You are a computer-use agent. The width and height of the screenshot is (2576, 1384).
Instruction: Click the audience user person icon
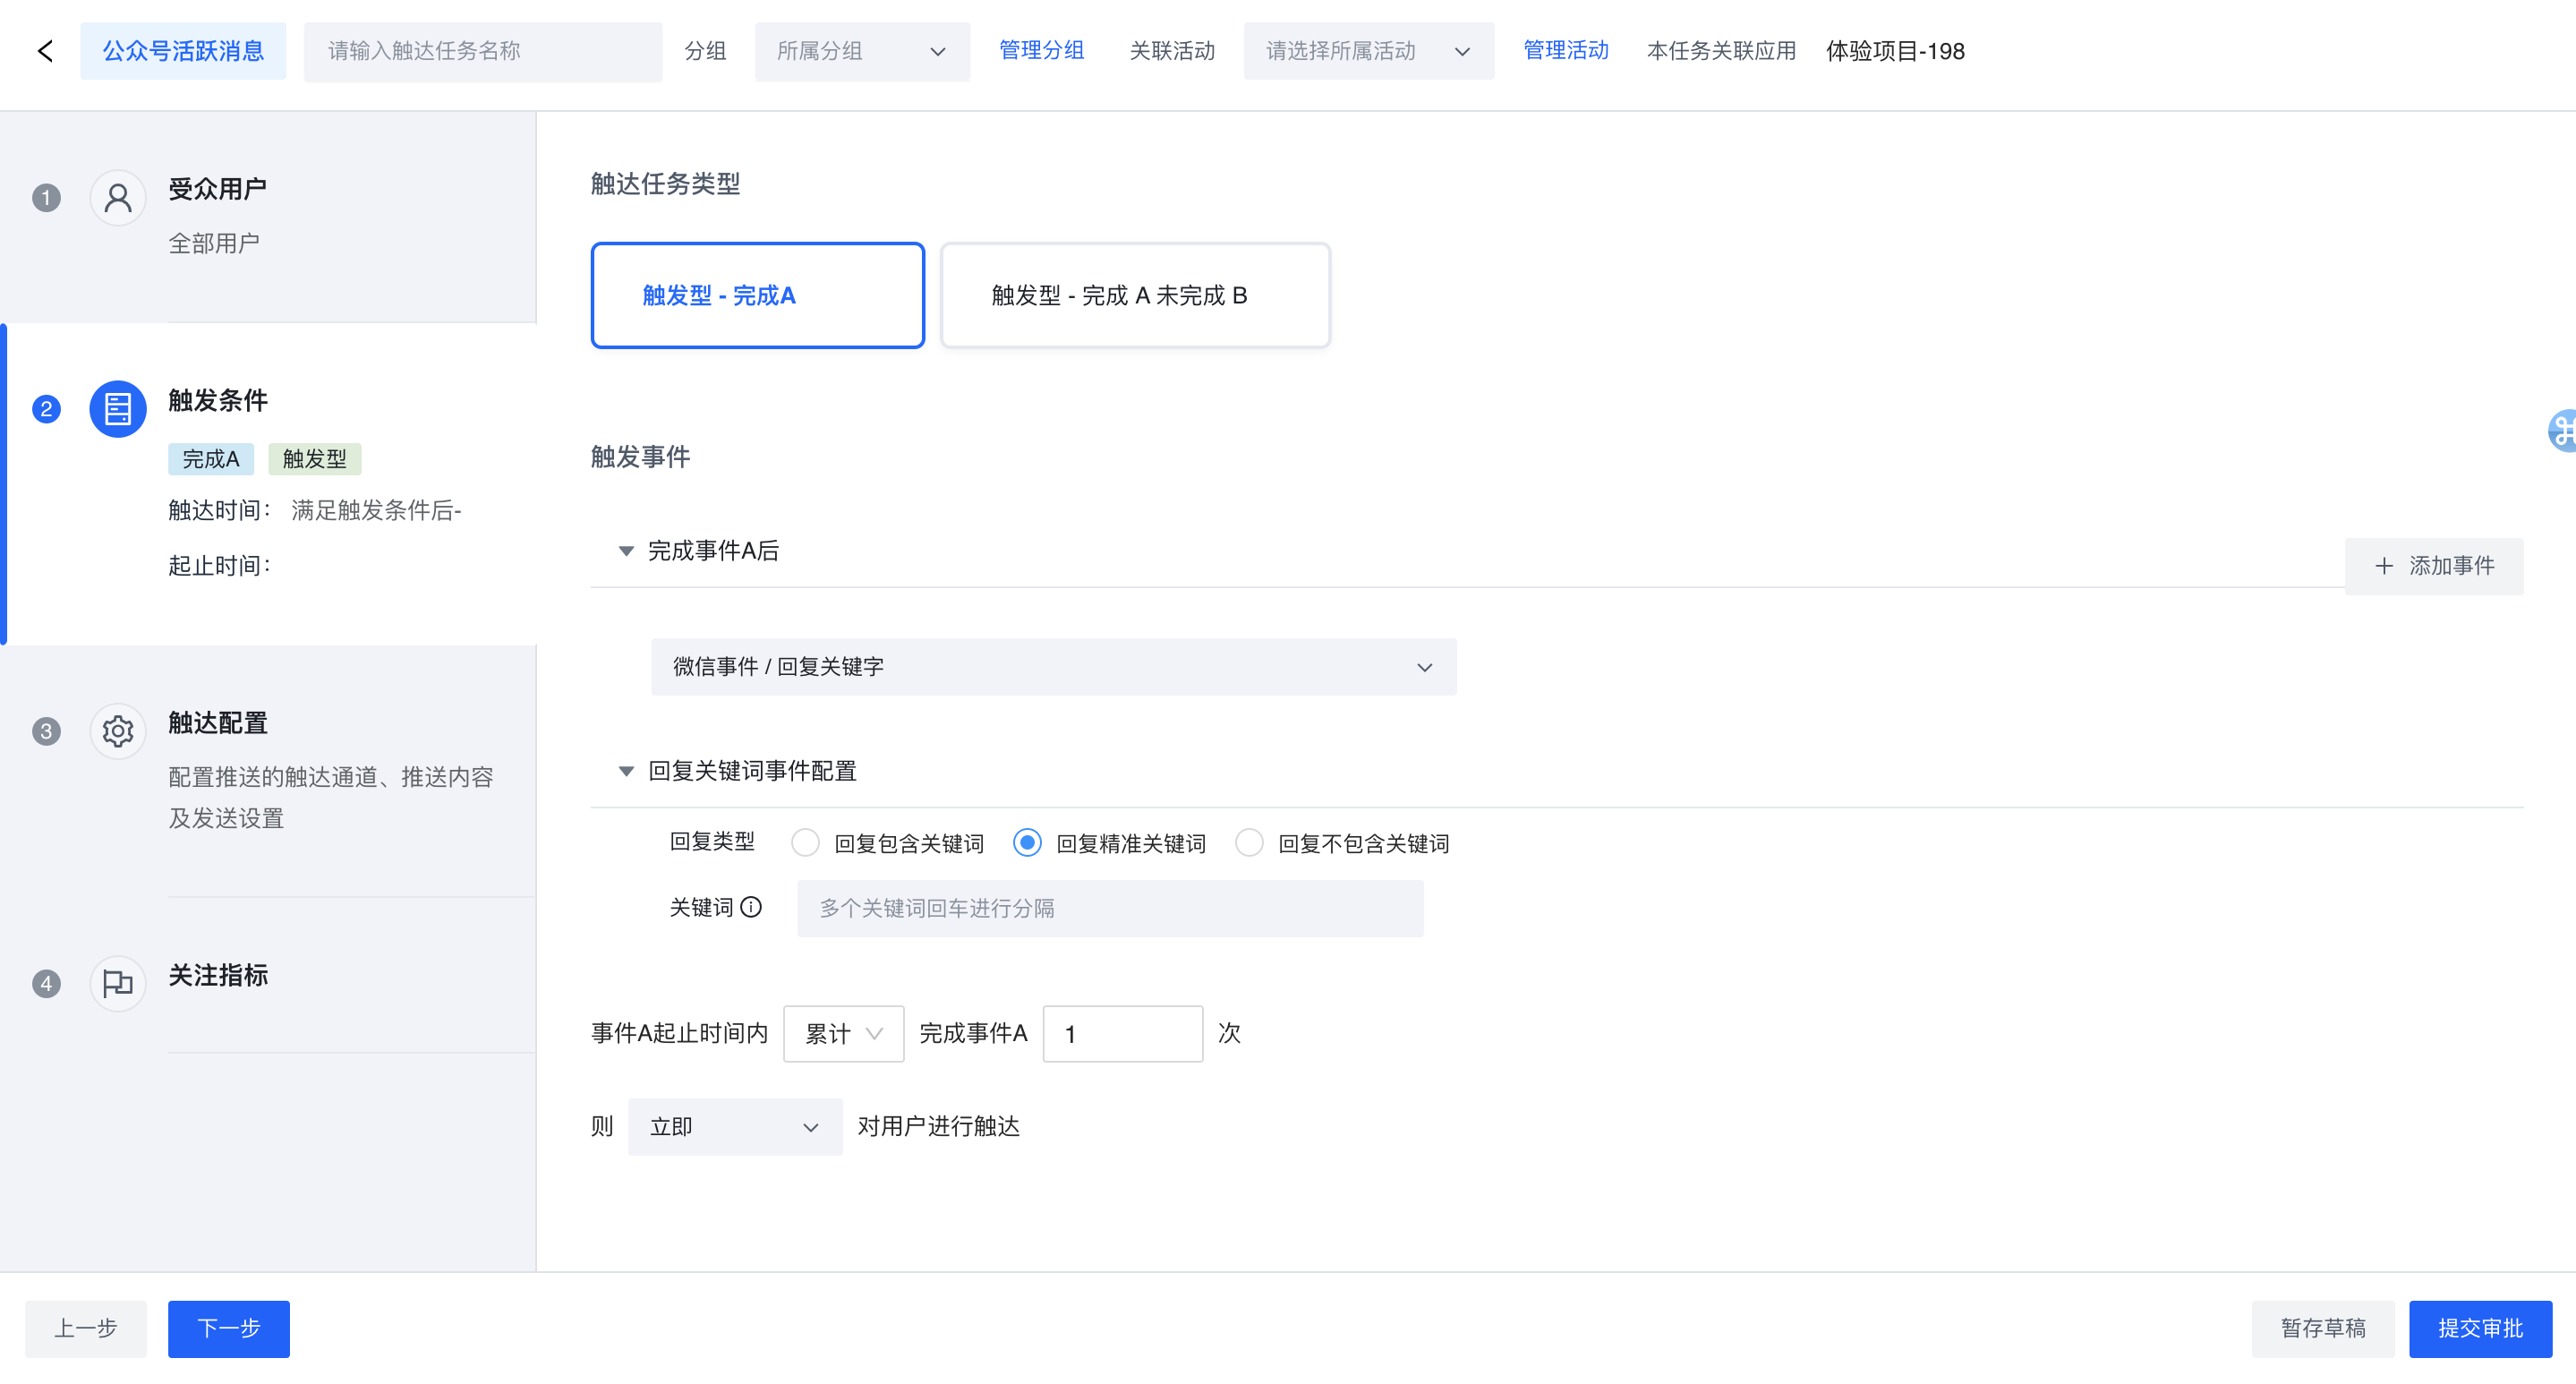point(118,198)
